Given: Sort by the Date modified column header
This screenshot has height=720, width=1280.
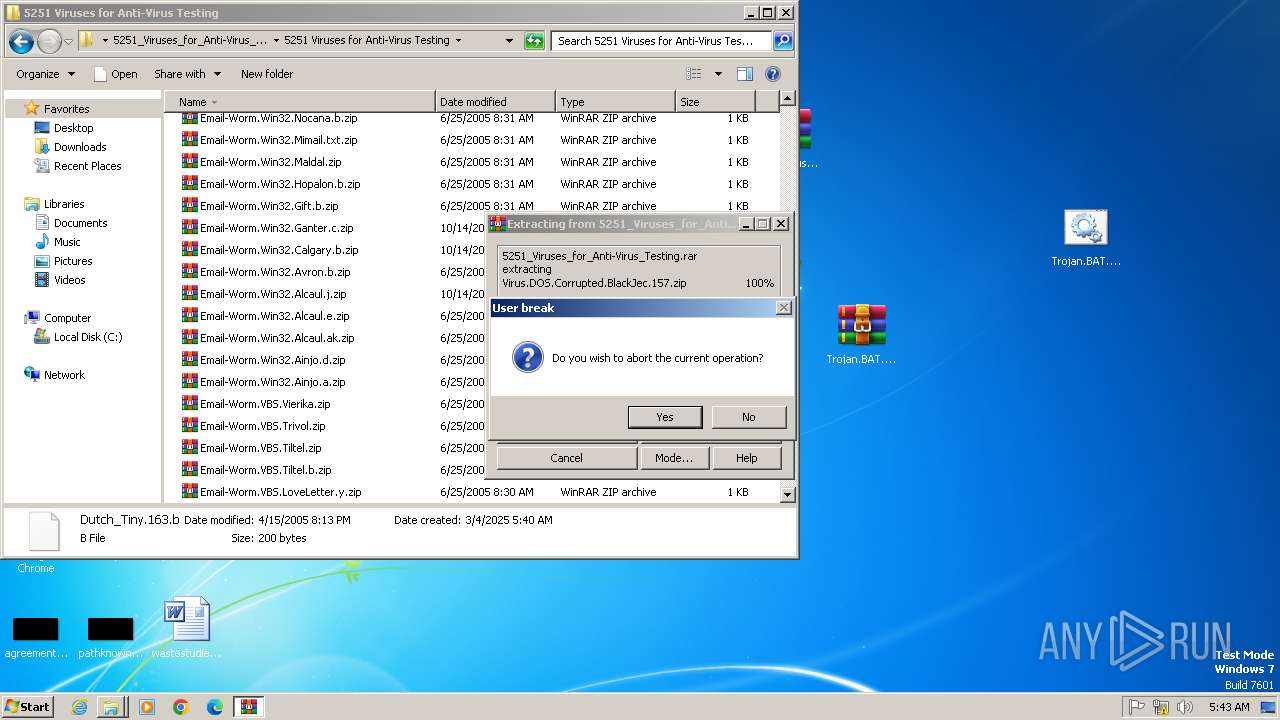Looking at the screenshot, I should 496,102.
